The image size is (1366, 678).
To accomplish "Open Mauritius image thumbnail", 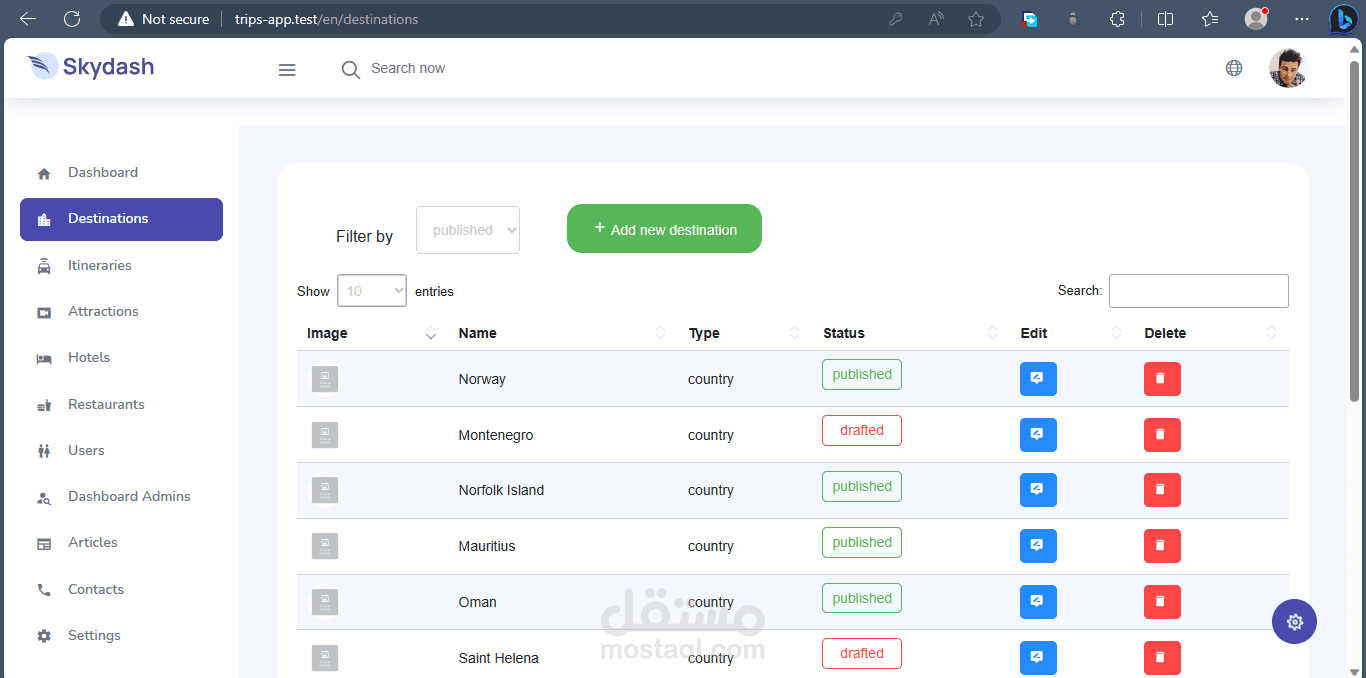I will 325,546.
